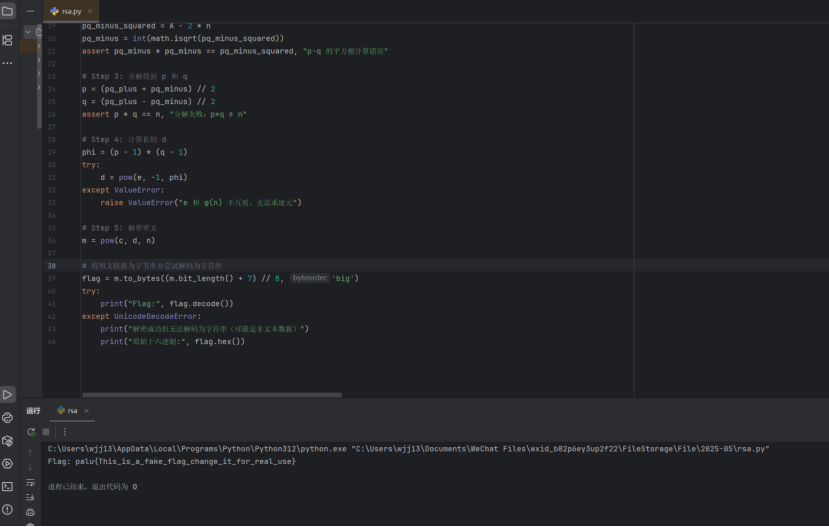Click python.exe path in console output
Viewport: 829px width, 527px height.
(x=197, y=449)
